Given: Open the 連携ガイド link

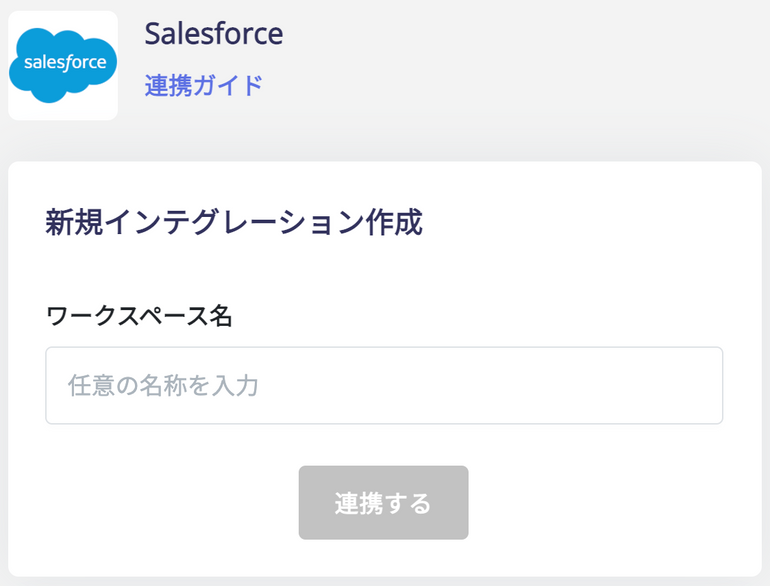Looking at the screenshot, I should (x=204, y=85).
